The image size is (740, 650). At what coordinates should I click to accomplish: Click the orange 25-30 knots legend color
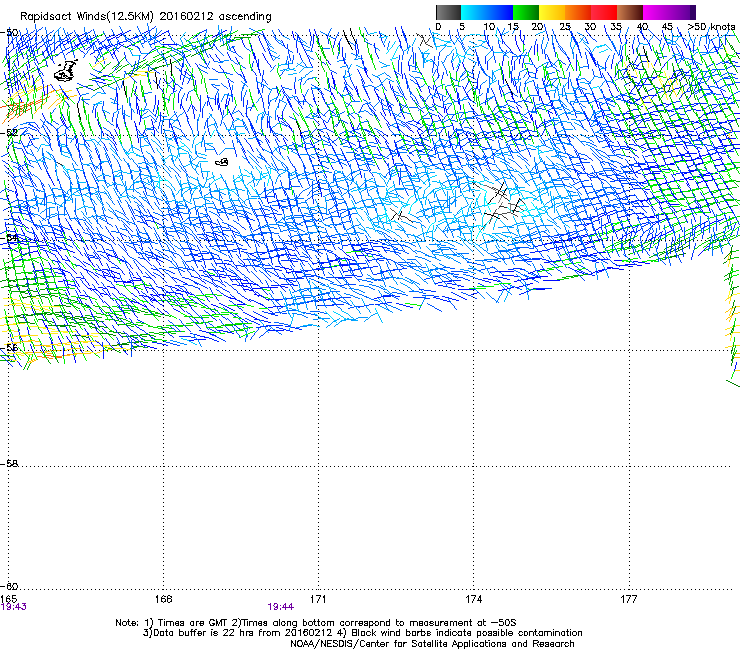pyautogui.click(x=578, y=12)
